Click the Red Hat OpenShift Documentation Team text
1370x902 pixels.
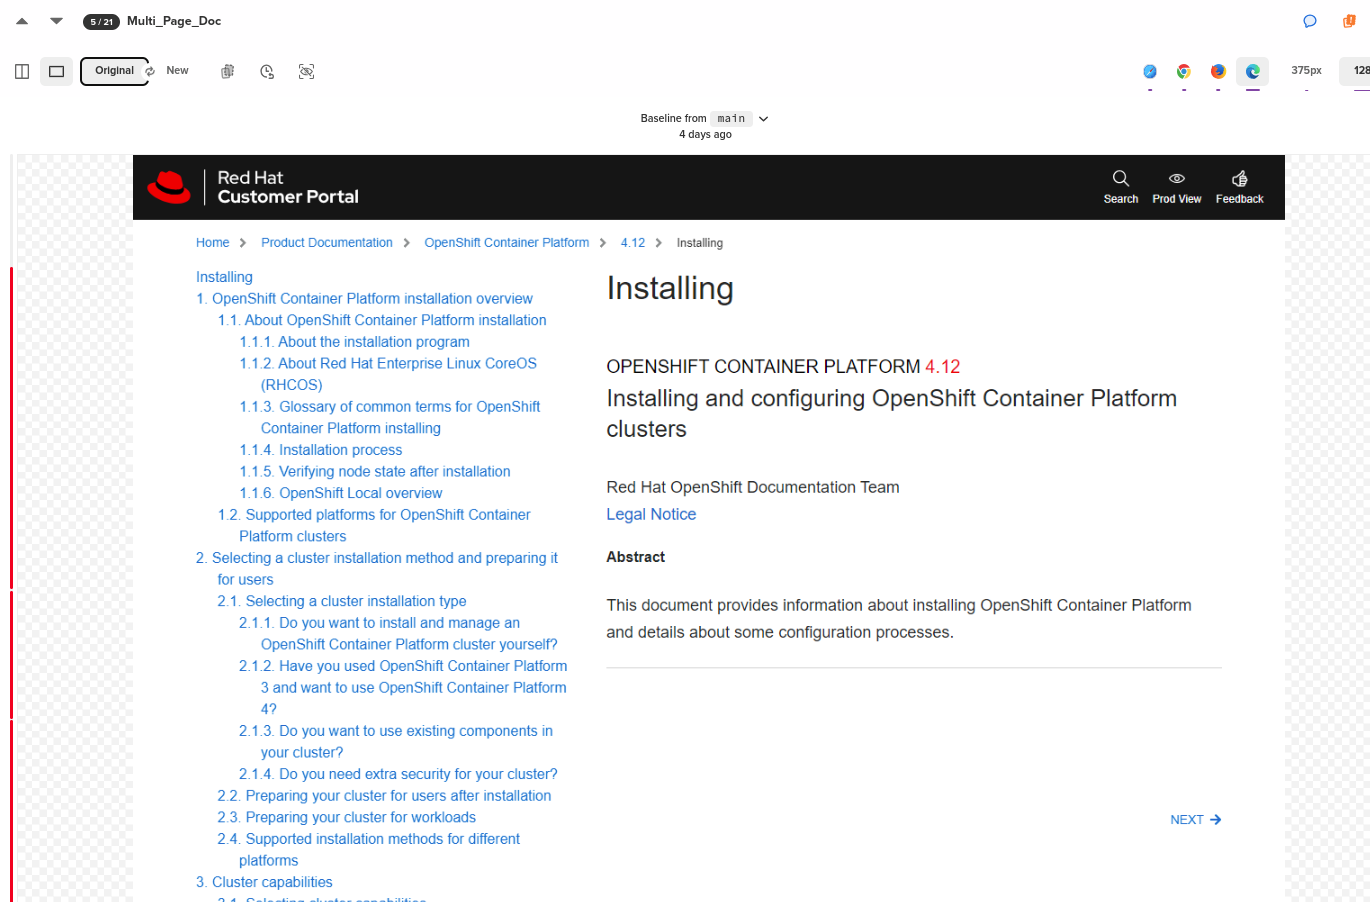(x=753, y=487)
